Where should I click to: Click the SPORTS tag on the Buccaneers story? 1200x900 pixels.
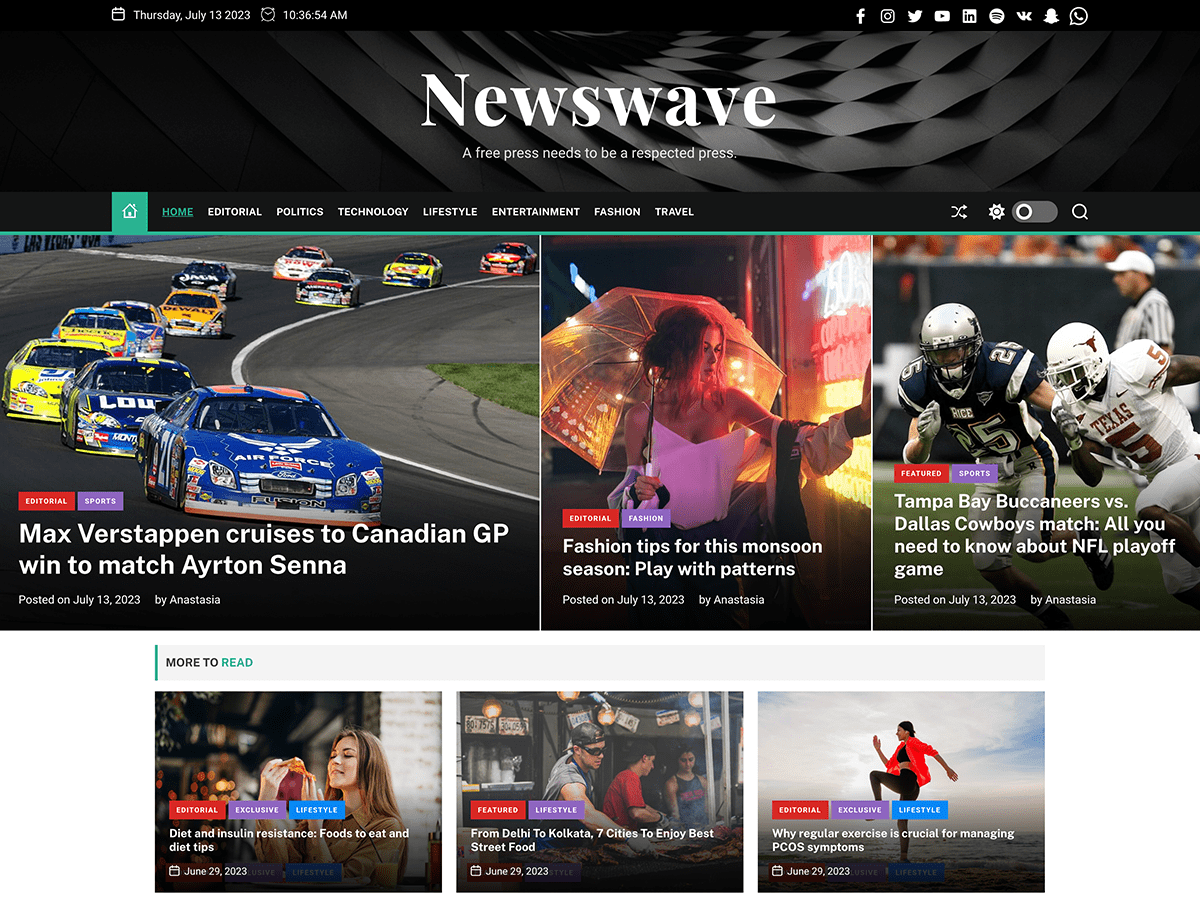tap(974, 472)
